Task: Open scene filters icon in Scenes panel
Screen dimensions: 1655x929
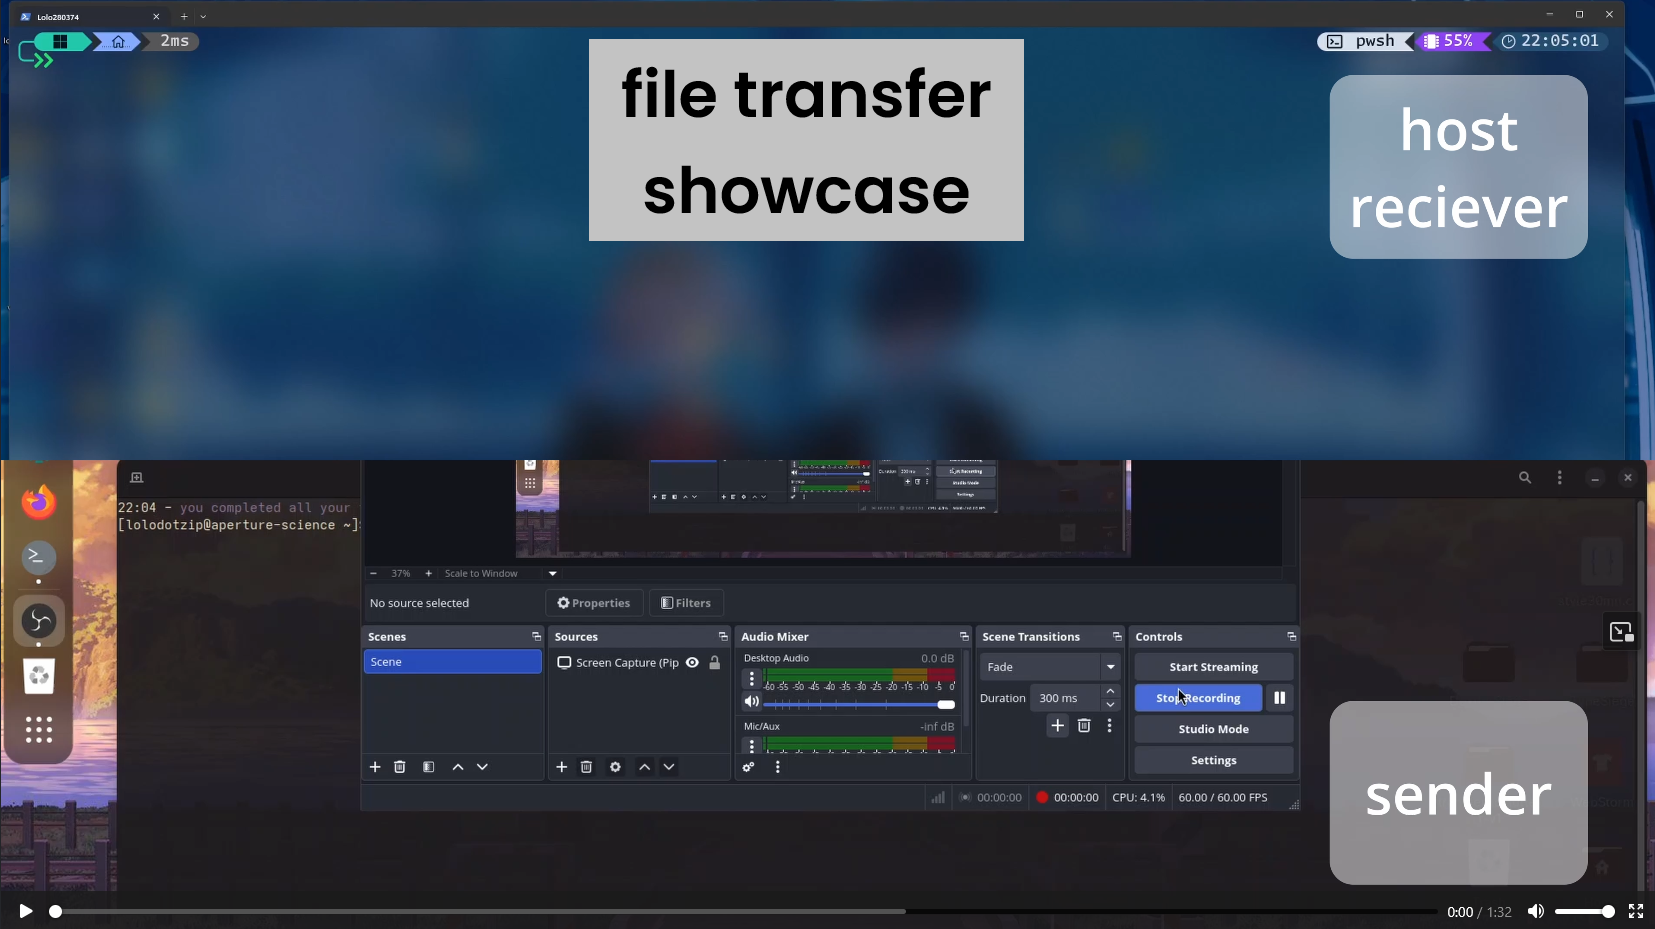Action: tap(429, 767)
